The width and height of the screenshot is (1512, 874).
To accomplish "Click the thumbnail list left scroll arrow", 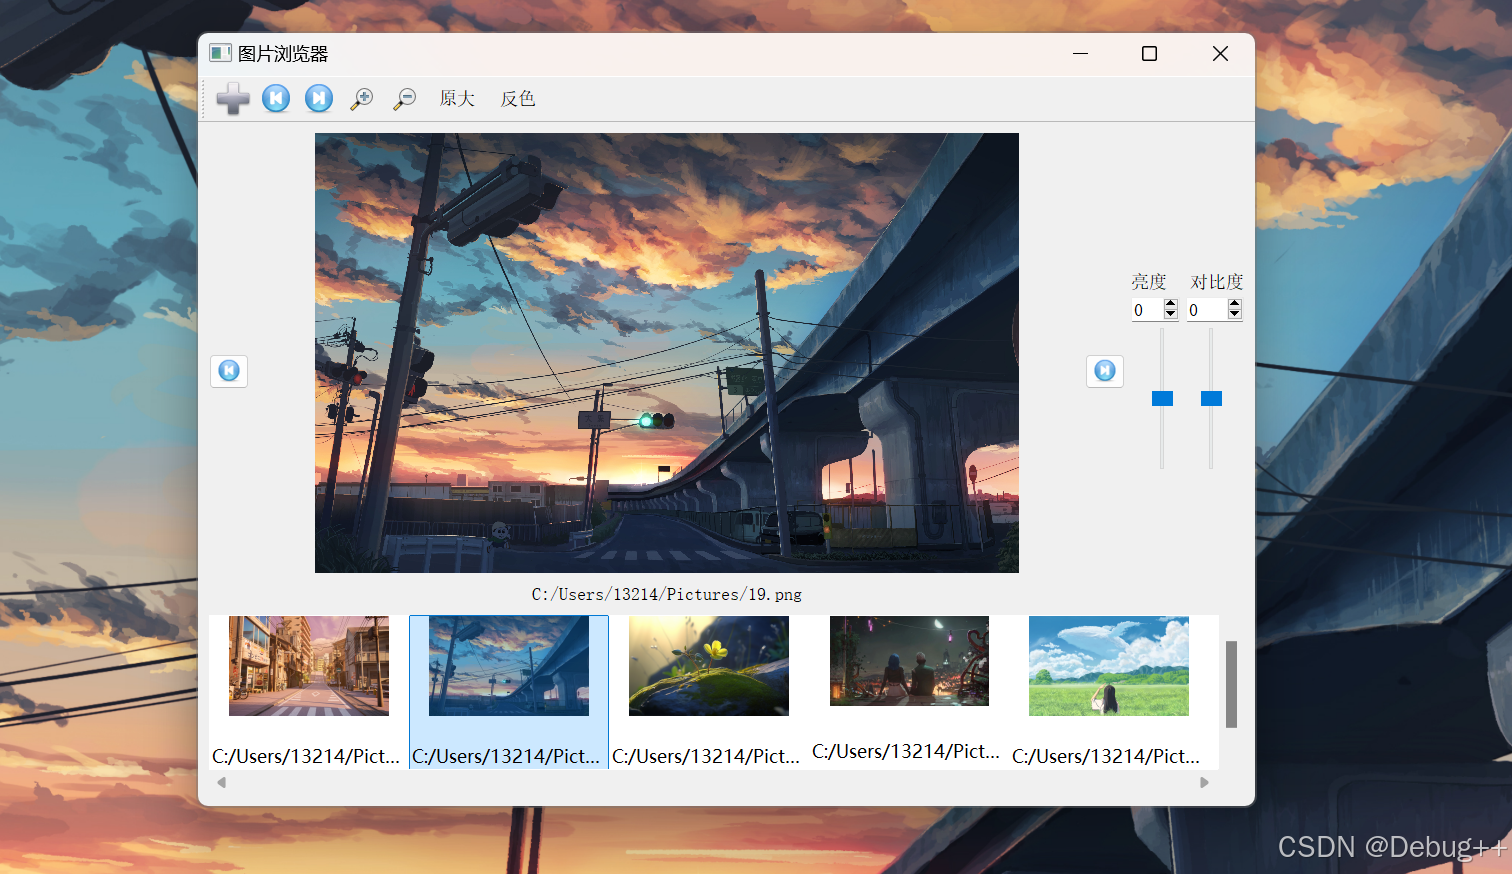I will (x=221, y=782).
